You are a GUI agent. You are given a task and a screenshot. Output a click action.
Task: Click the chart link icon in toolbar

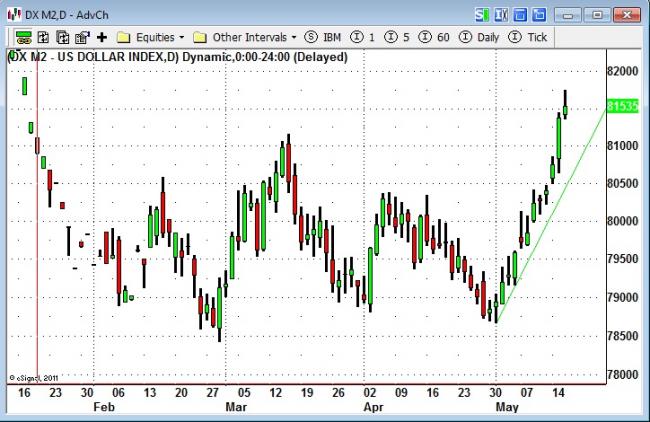(x=24, y=37)
